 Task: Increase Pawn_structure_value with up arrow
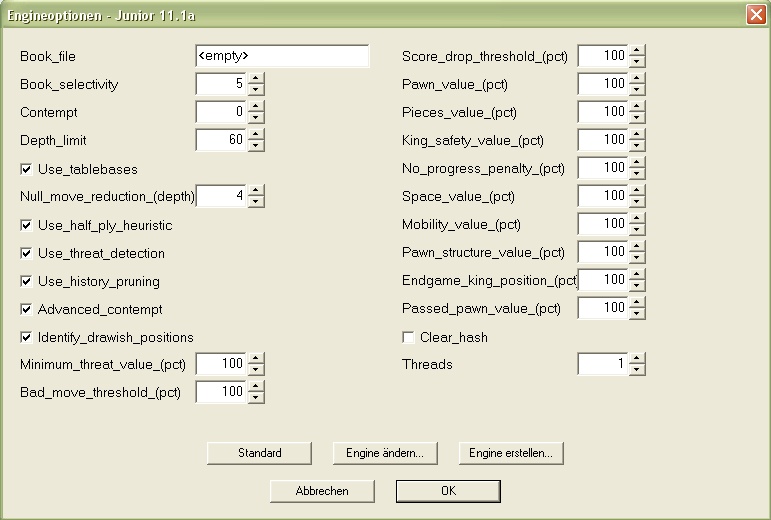click(x=637, y=246)
